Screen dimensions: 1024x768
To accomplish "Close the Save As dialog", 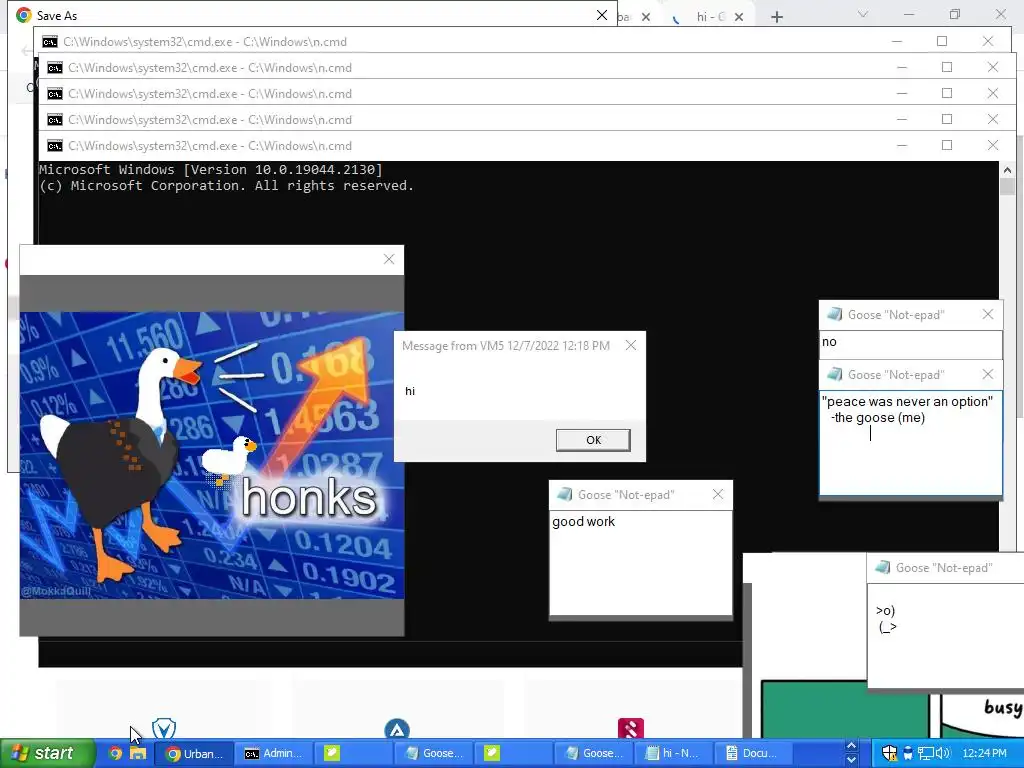I will (x=602, y=15).
